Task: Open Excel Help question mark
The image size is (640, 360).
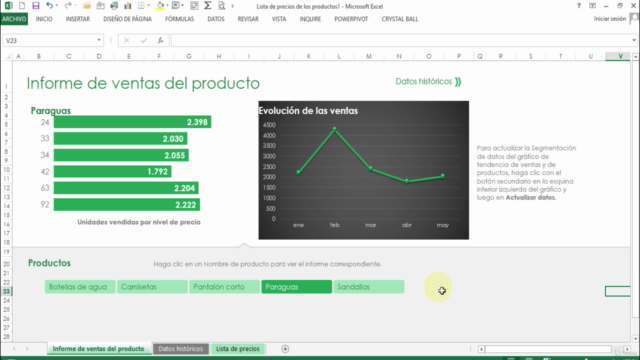Action: (x=579, y=6)
